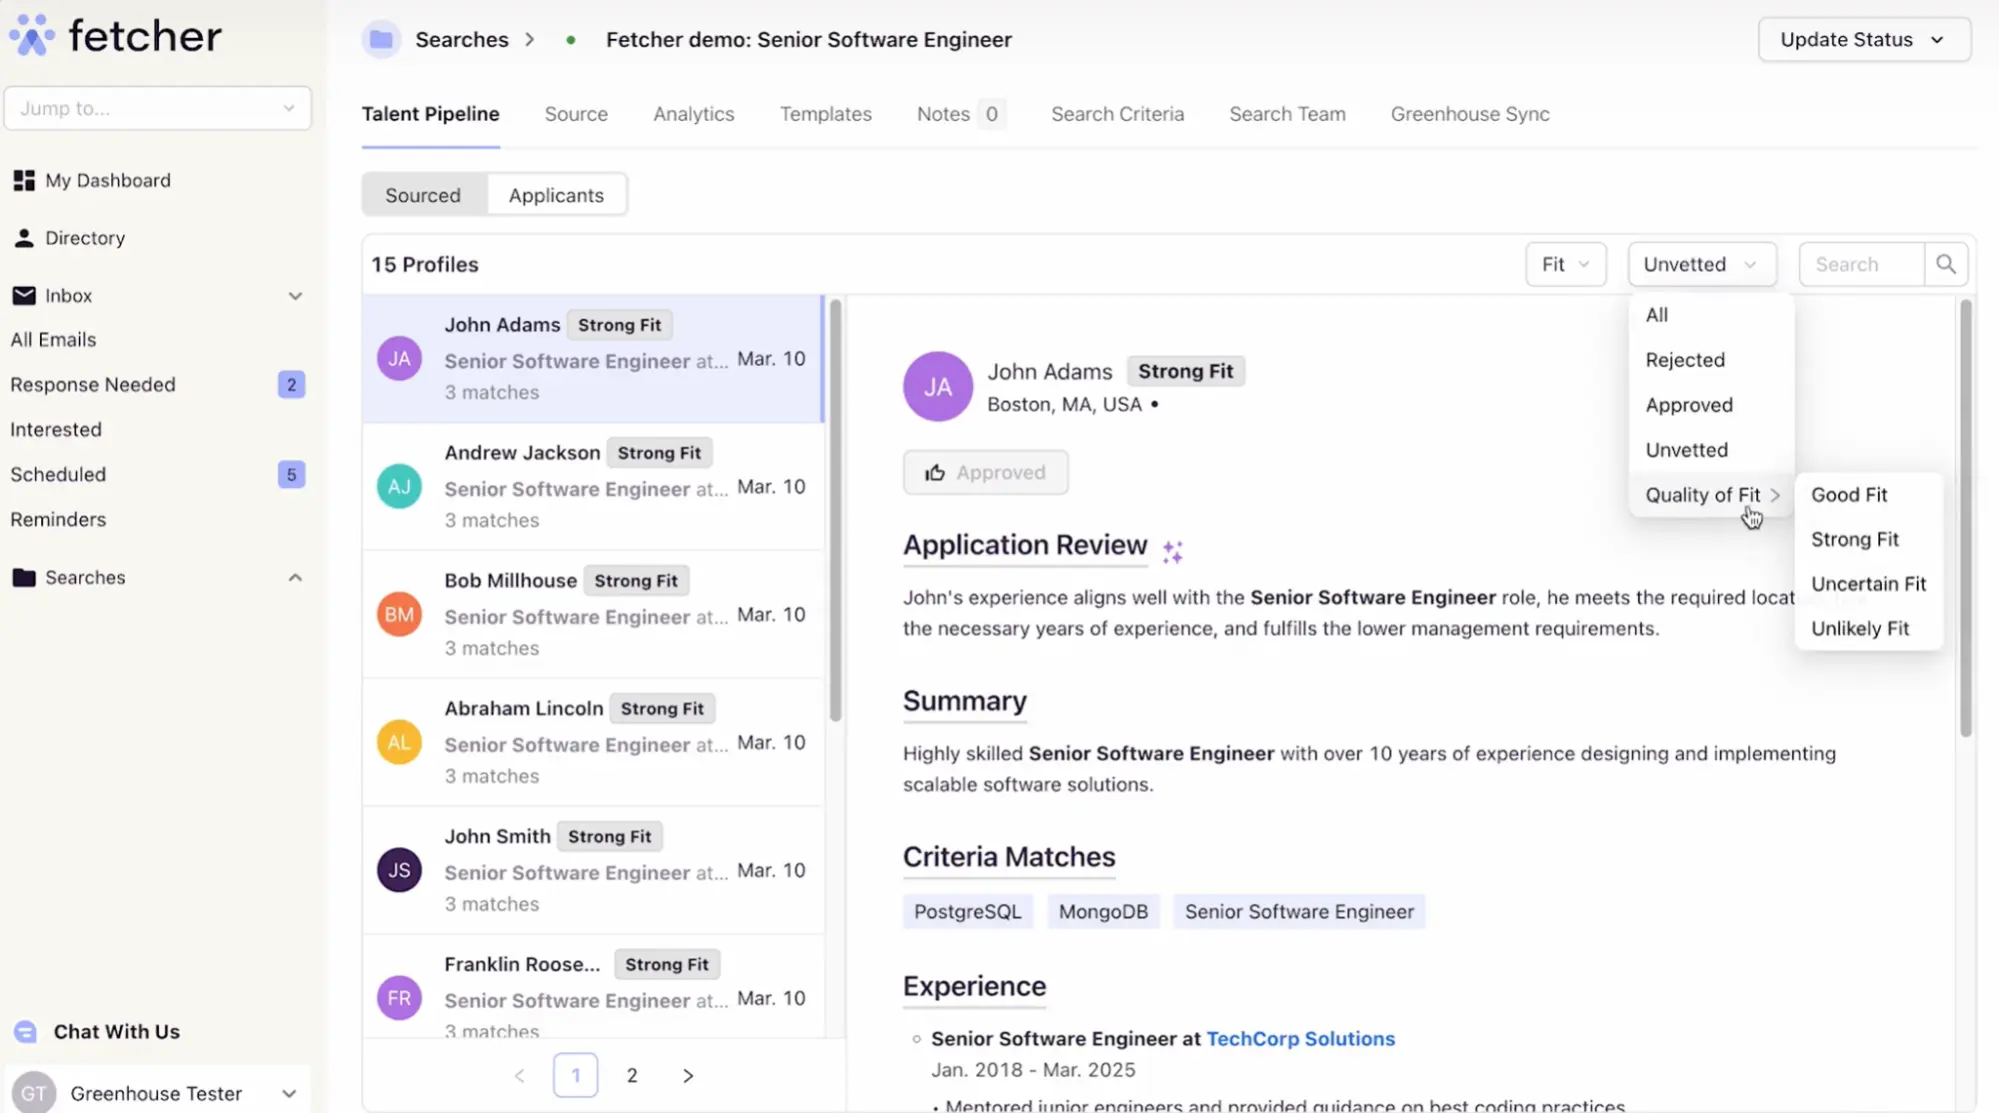Switch to the Analytics tab

693,113
